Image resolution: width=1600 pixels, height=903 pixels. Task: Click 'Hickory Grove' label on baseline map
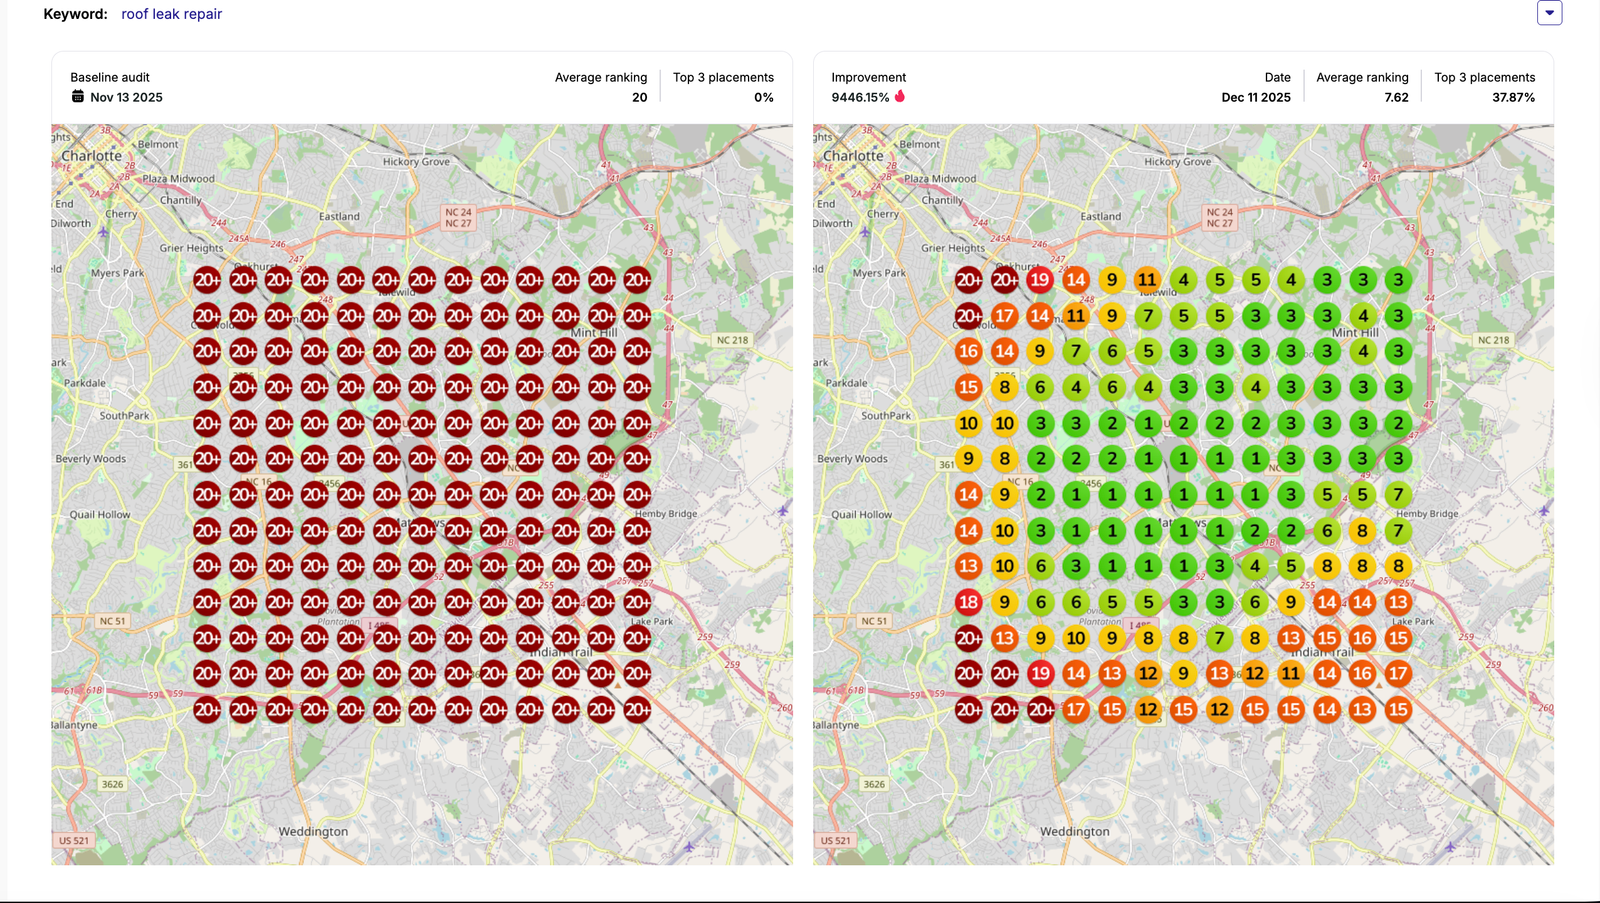(416, 161)
